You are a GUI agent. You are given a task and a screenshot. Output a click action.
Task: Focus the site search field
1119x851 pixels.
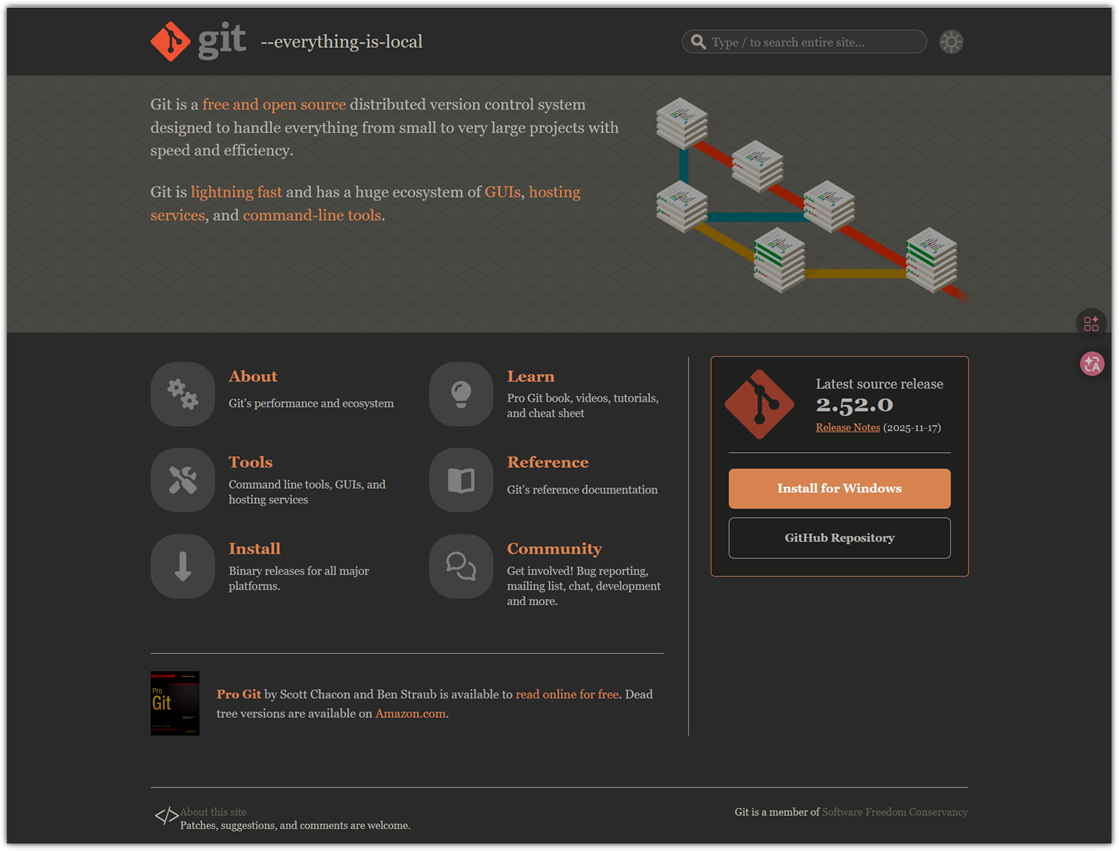coord(804,42)
